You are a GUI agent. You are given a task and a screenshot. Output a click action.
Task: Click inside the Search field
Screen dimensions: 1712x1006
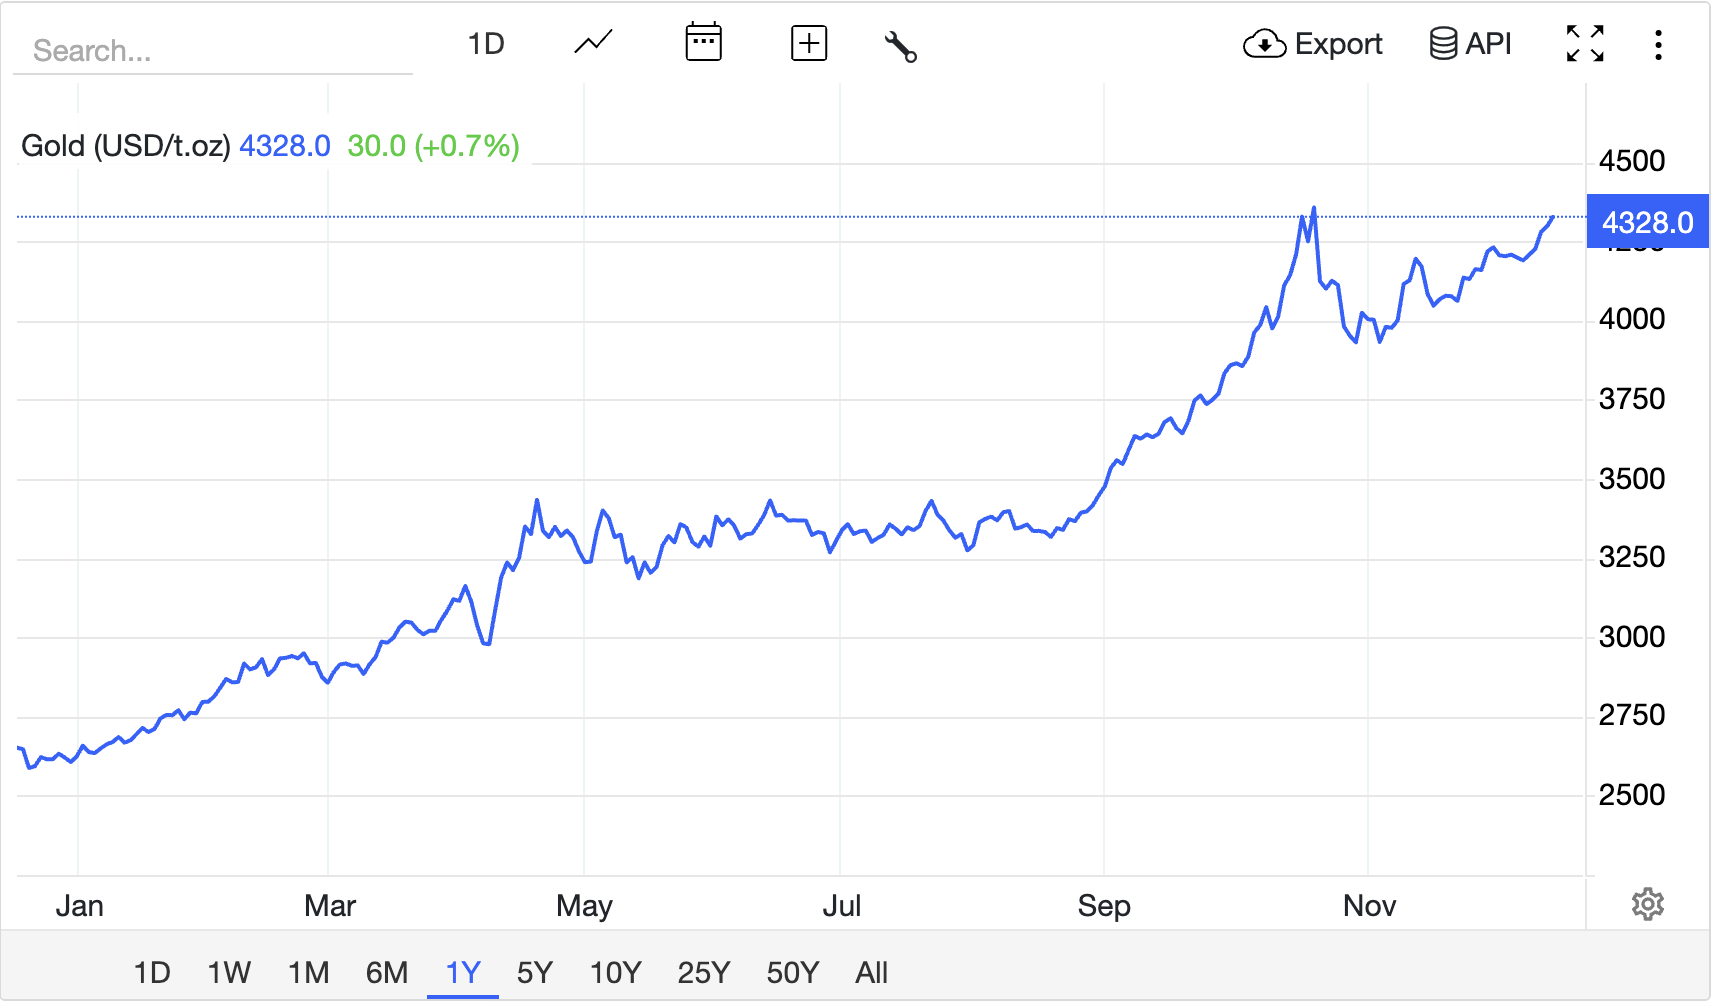coord(214,50)
